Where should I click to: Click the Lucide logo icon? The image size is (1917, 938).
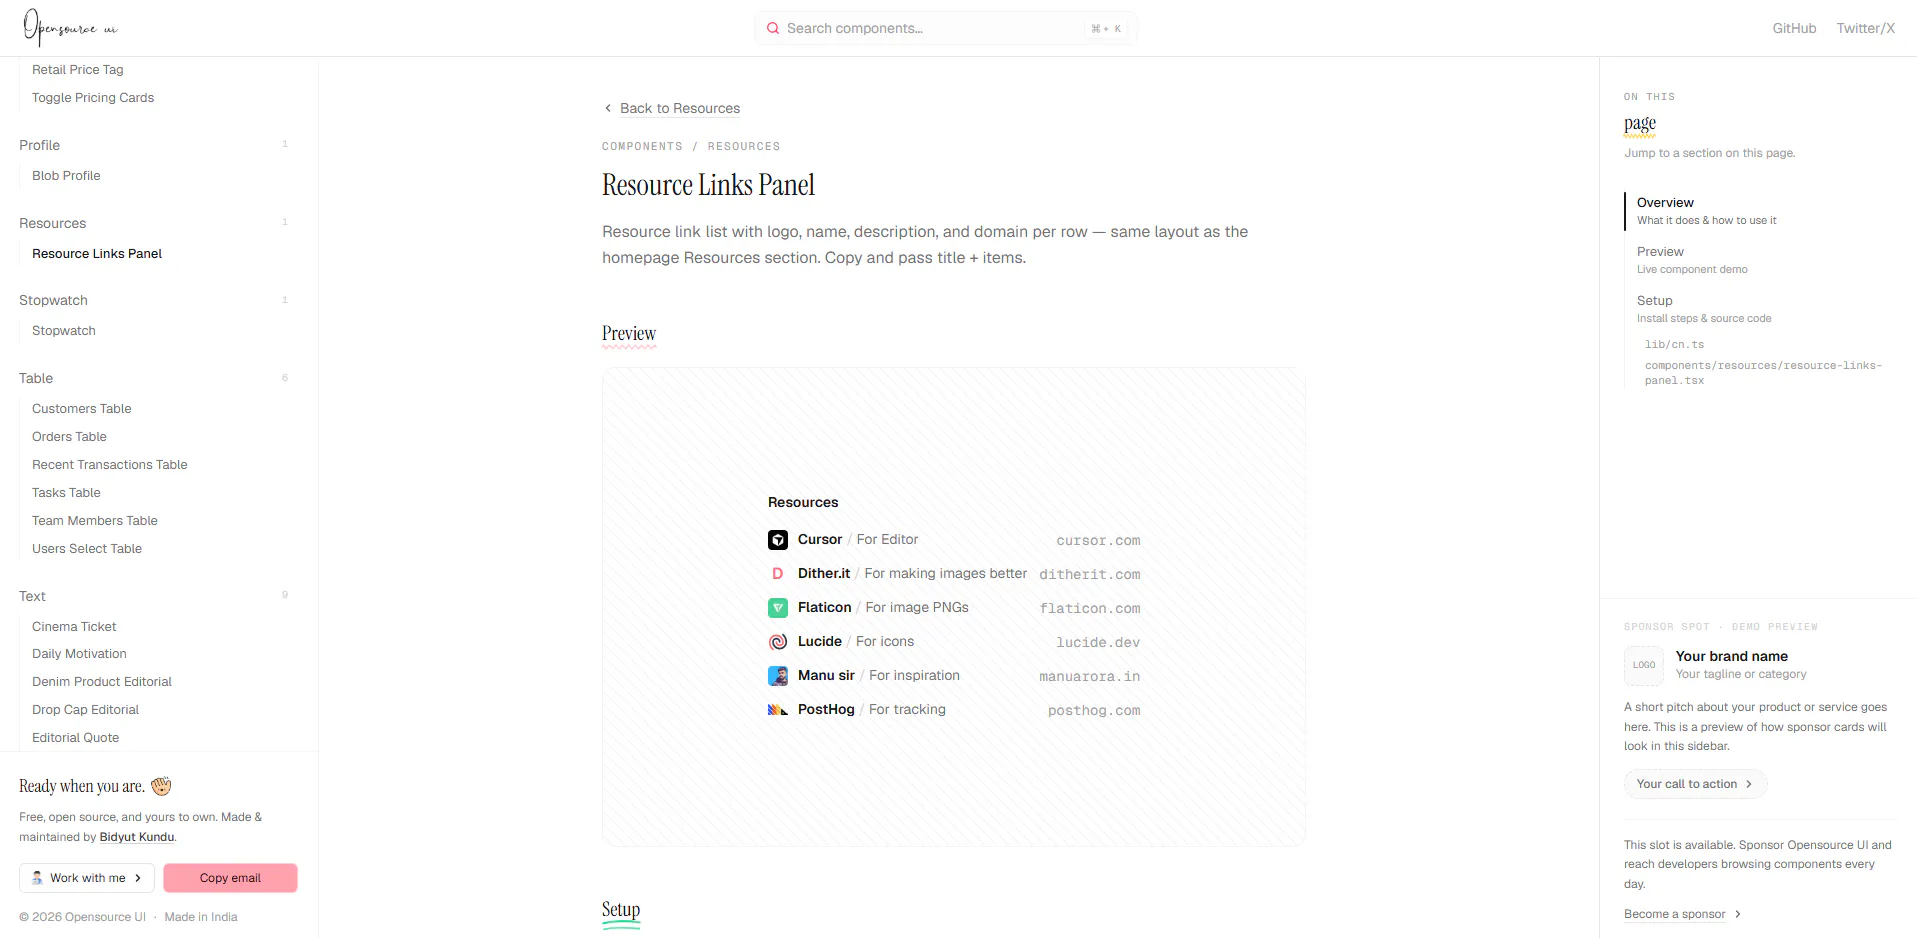click(778, 642)
